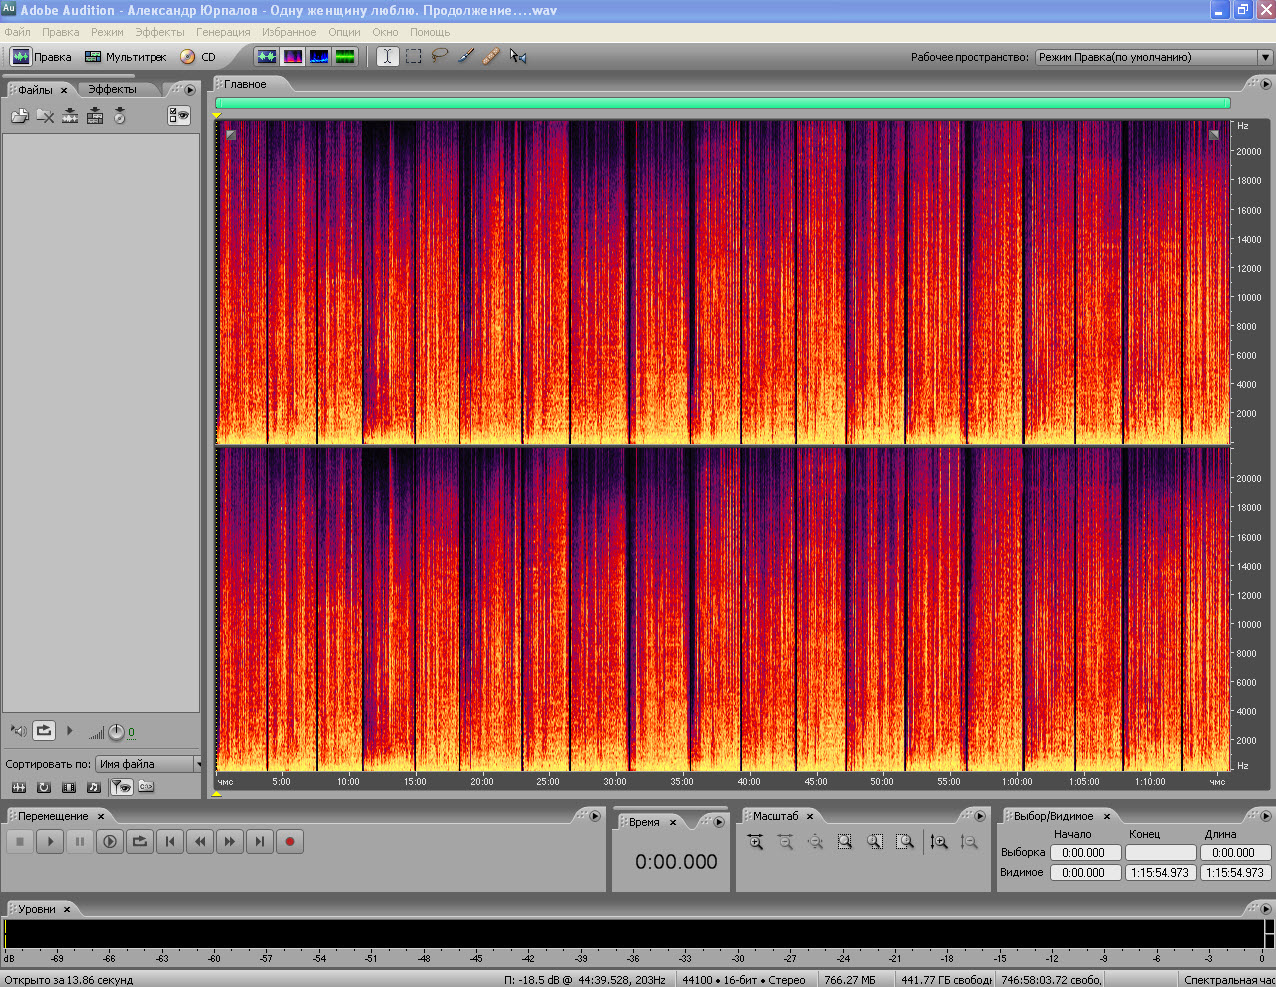Open the Рабочее пространство workspace dropdown
Screen dimensions: 1276x987
(1153, 57)
